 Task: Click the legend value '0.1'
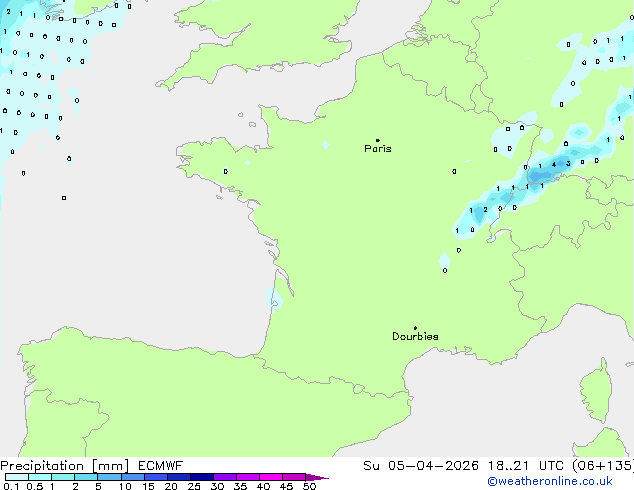click(11, 486)
